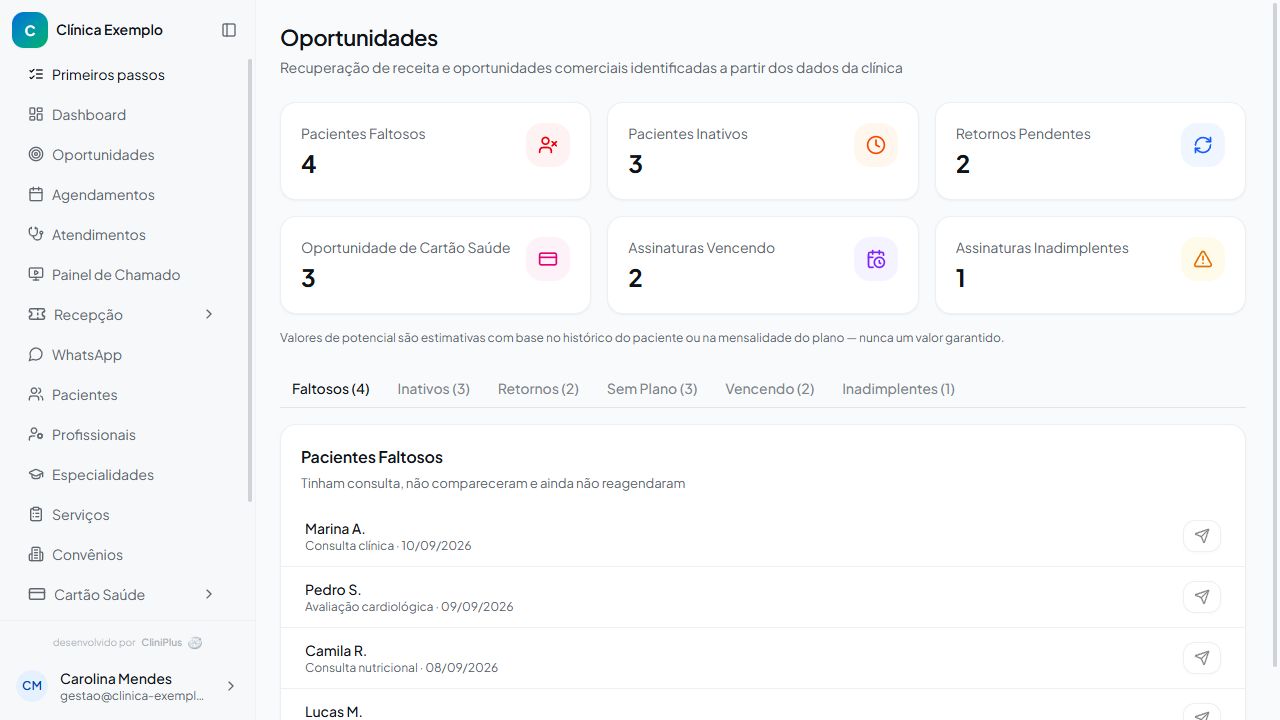This screenshot has width=1280, height=720.
Task: Switch to the Inativos (3) tab
Action: point(433,389)
